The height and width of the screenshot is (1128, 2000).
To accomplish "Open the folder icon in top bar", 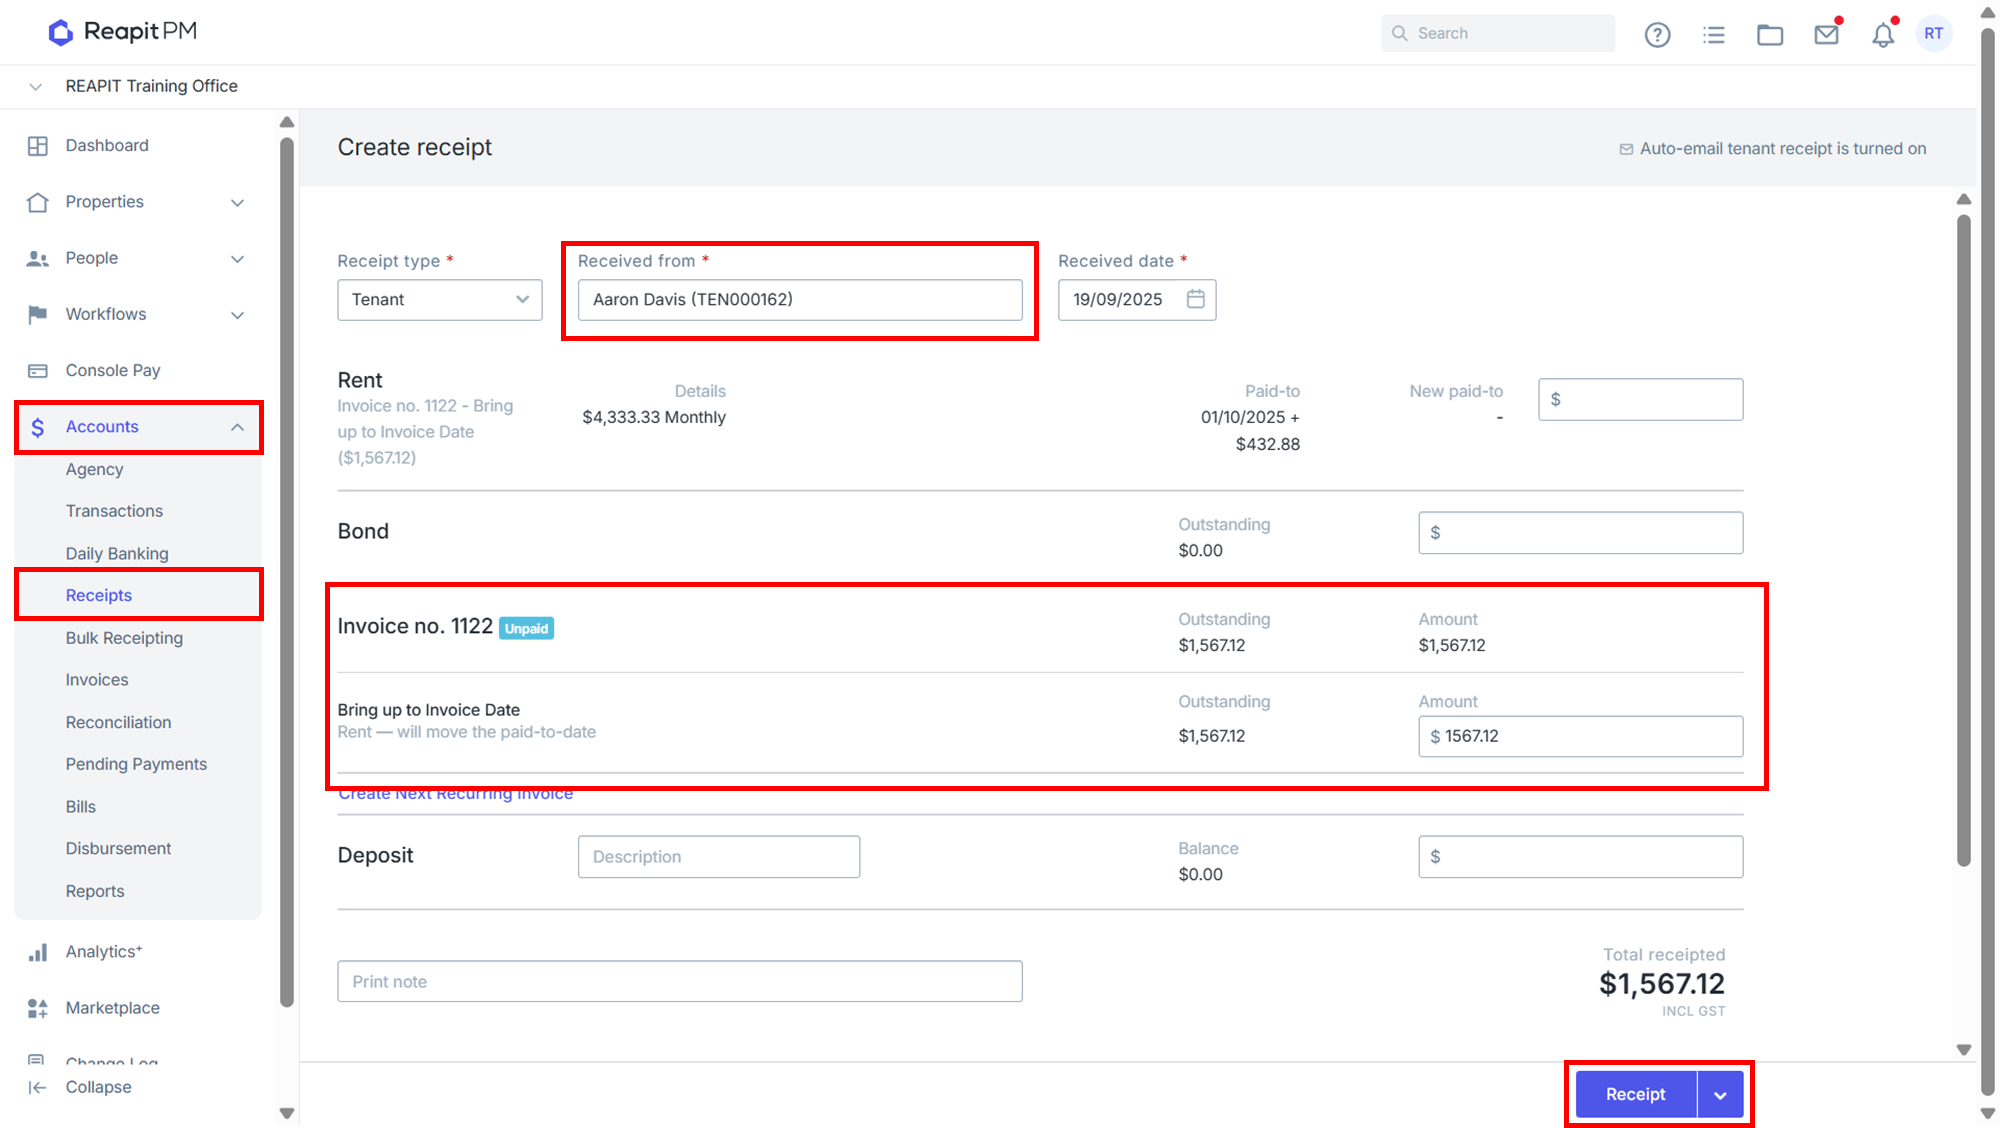I will (x=1770, y=35).
